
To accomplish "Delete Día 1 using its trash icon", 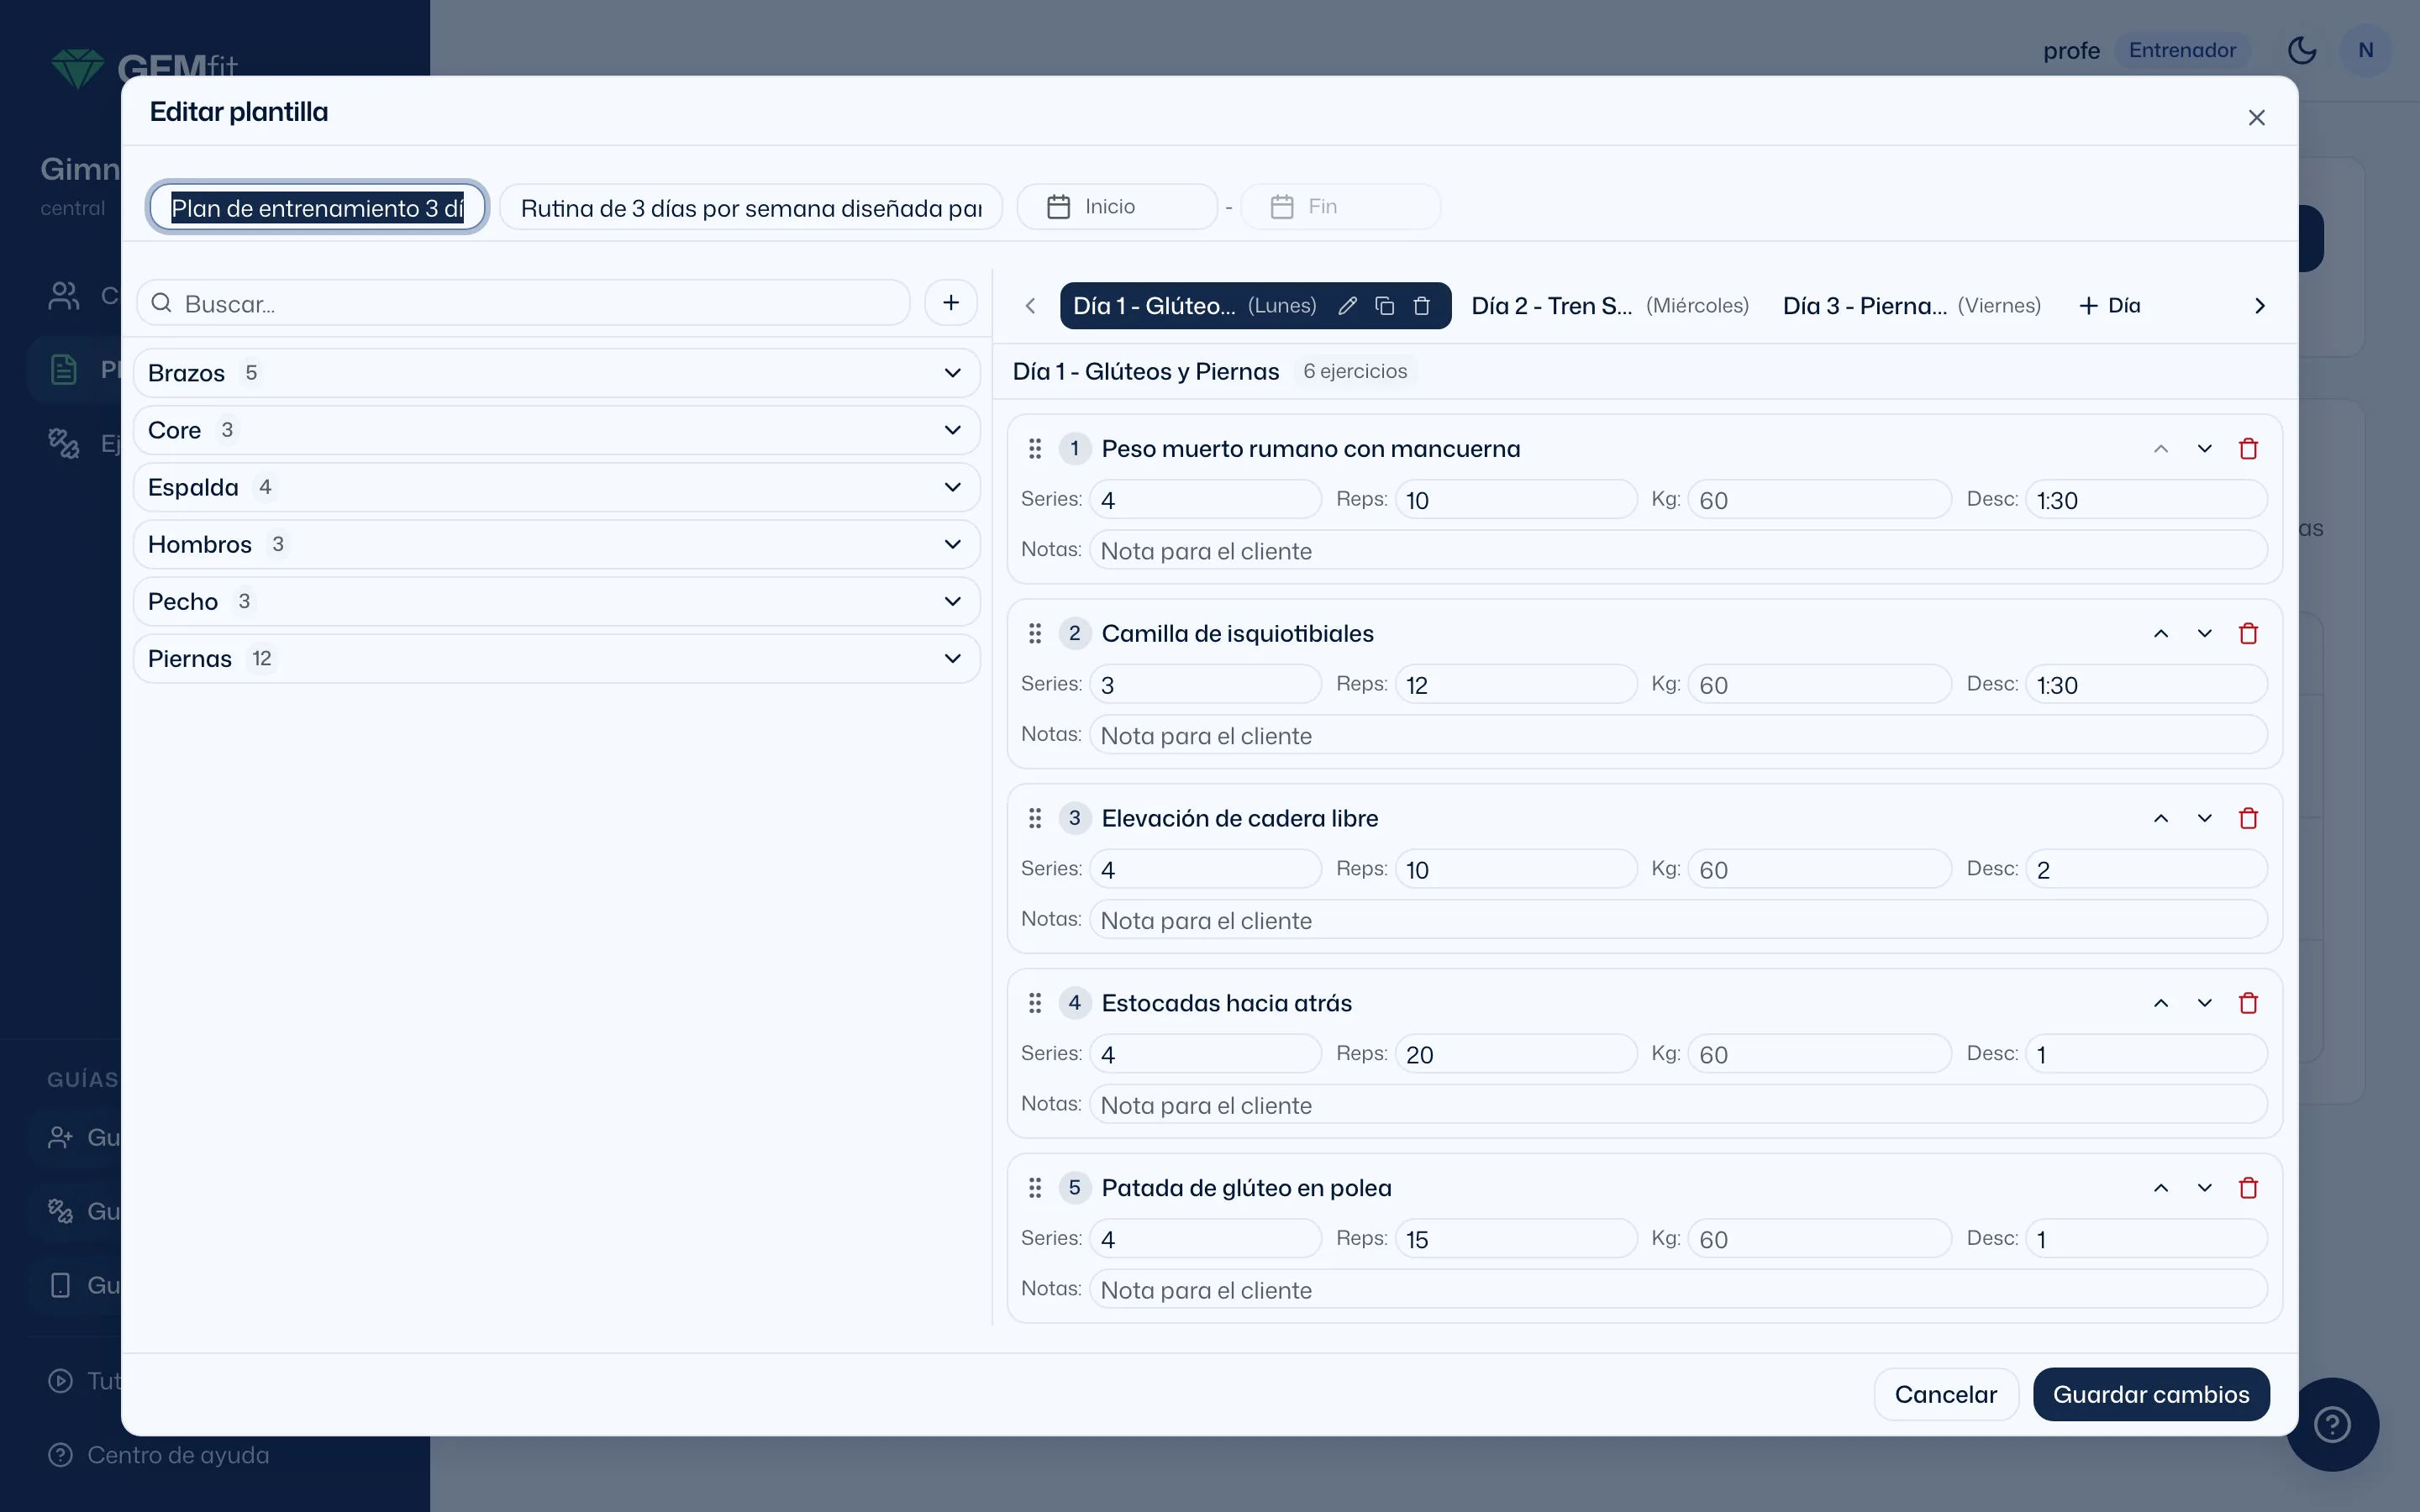I will (1421, 306).
